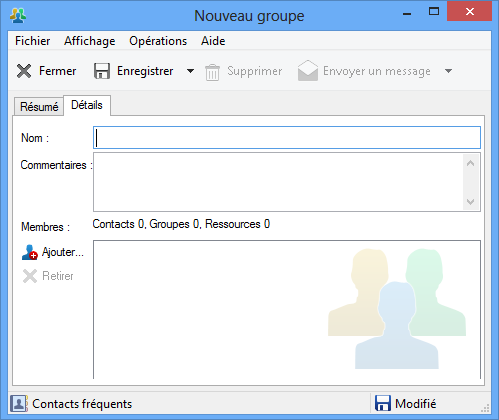Click the 'Contacts fréquents' status bar text
Viewport: 499px width, 420px height.
click(x=82, y=404)
